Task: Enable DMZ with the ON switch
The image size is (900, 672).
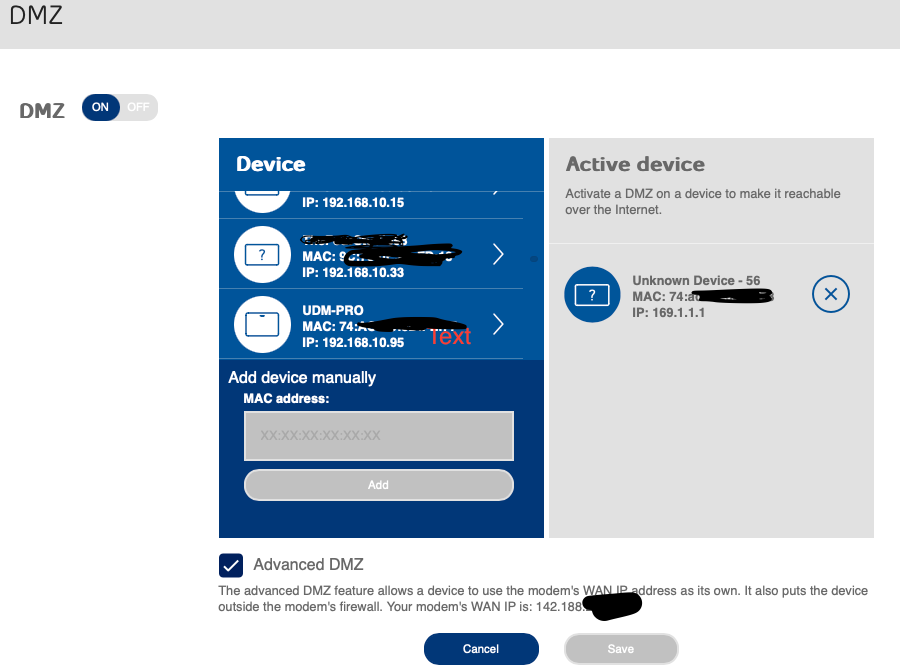Action: [x=101, y=107]
